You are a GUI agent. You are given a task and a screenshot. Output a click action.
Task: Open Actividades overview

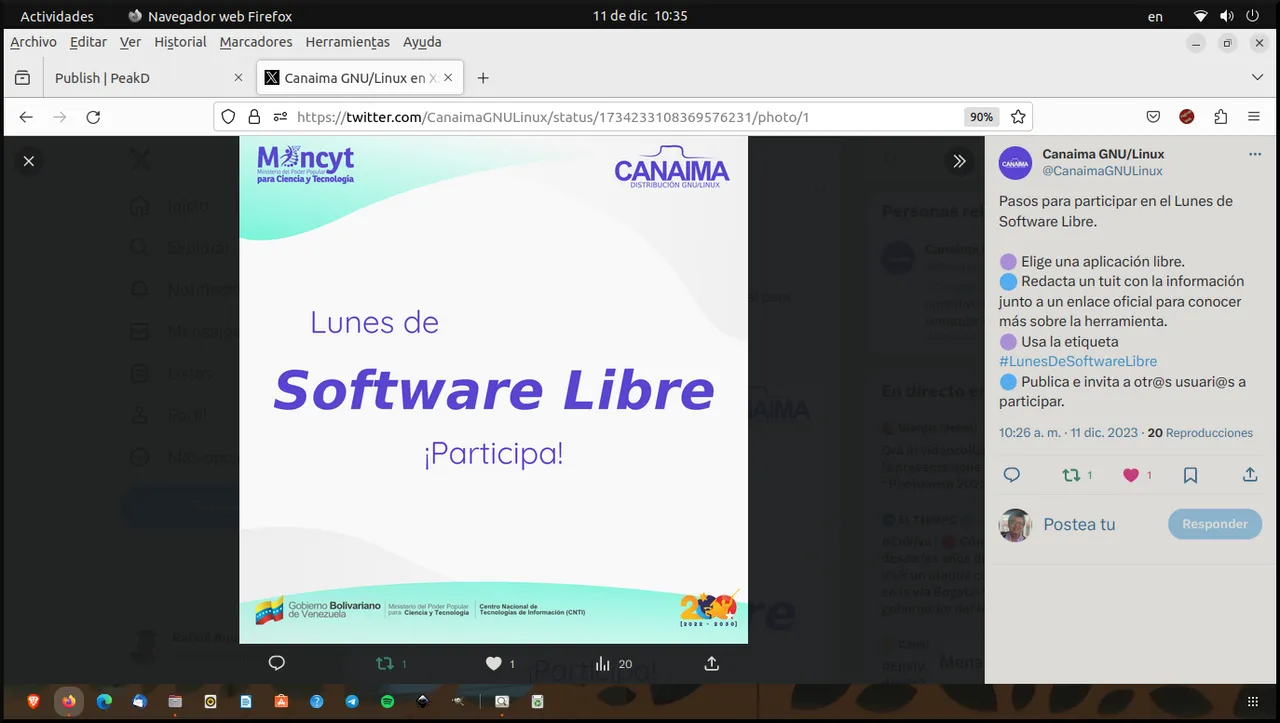57,16
